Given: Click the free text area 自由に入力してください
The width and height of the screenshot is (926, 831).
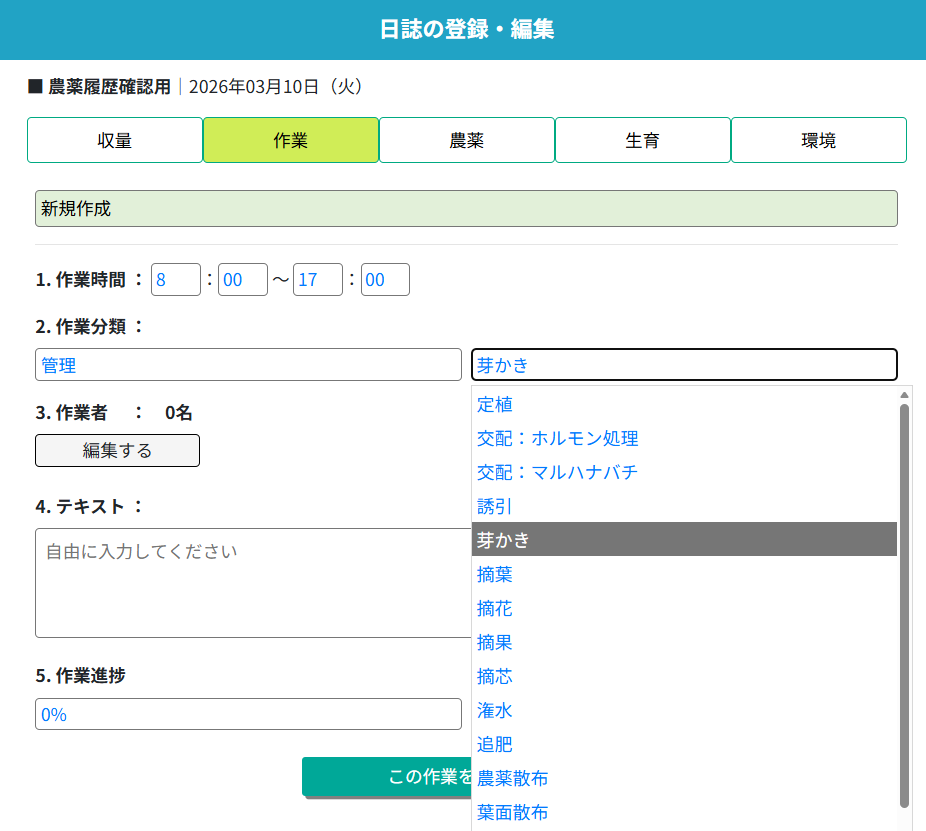Looking at the screenshot, I should click(x=254, y=583).
